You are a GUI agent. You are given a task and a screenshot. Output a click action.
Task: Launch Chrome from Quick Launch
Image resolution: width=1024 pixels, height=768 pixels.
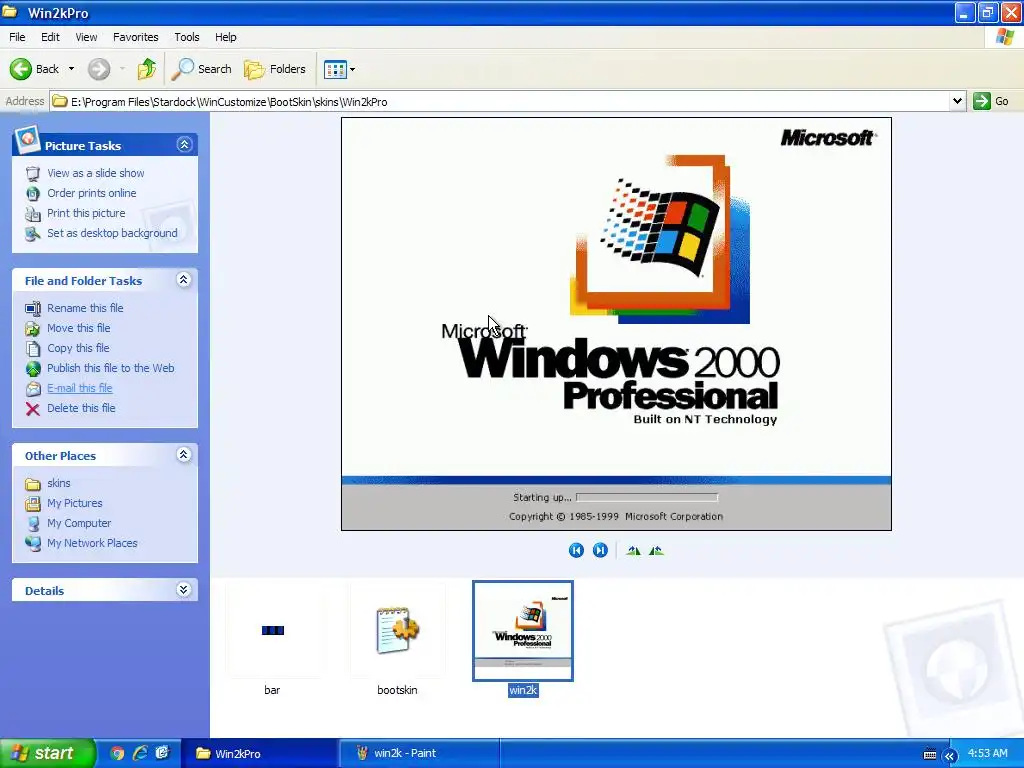[x=117, y=754]
